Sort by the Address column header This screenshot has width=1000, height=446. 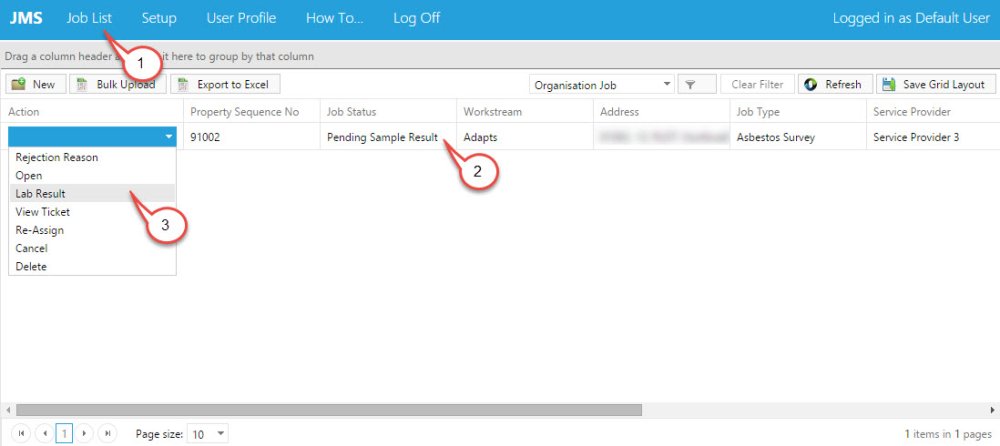click(661, 112)
